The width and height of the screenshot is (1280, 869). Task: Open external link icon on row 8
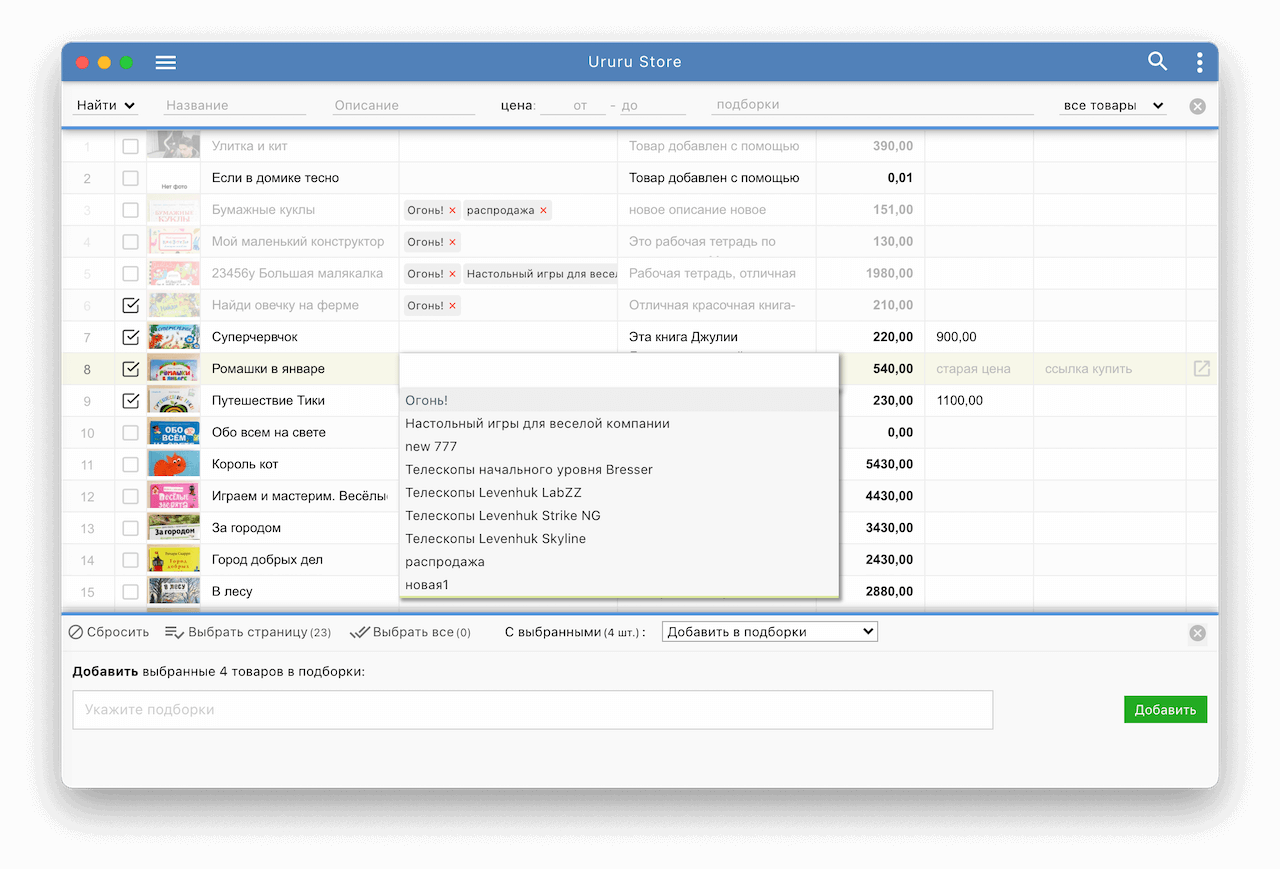[x=1202, y=369]
